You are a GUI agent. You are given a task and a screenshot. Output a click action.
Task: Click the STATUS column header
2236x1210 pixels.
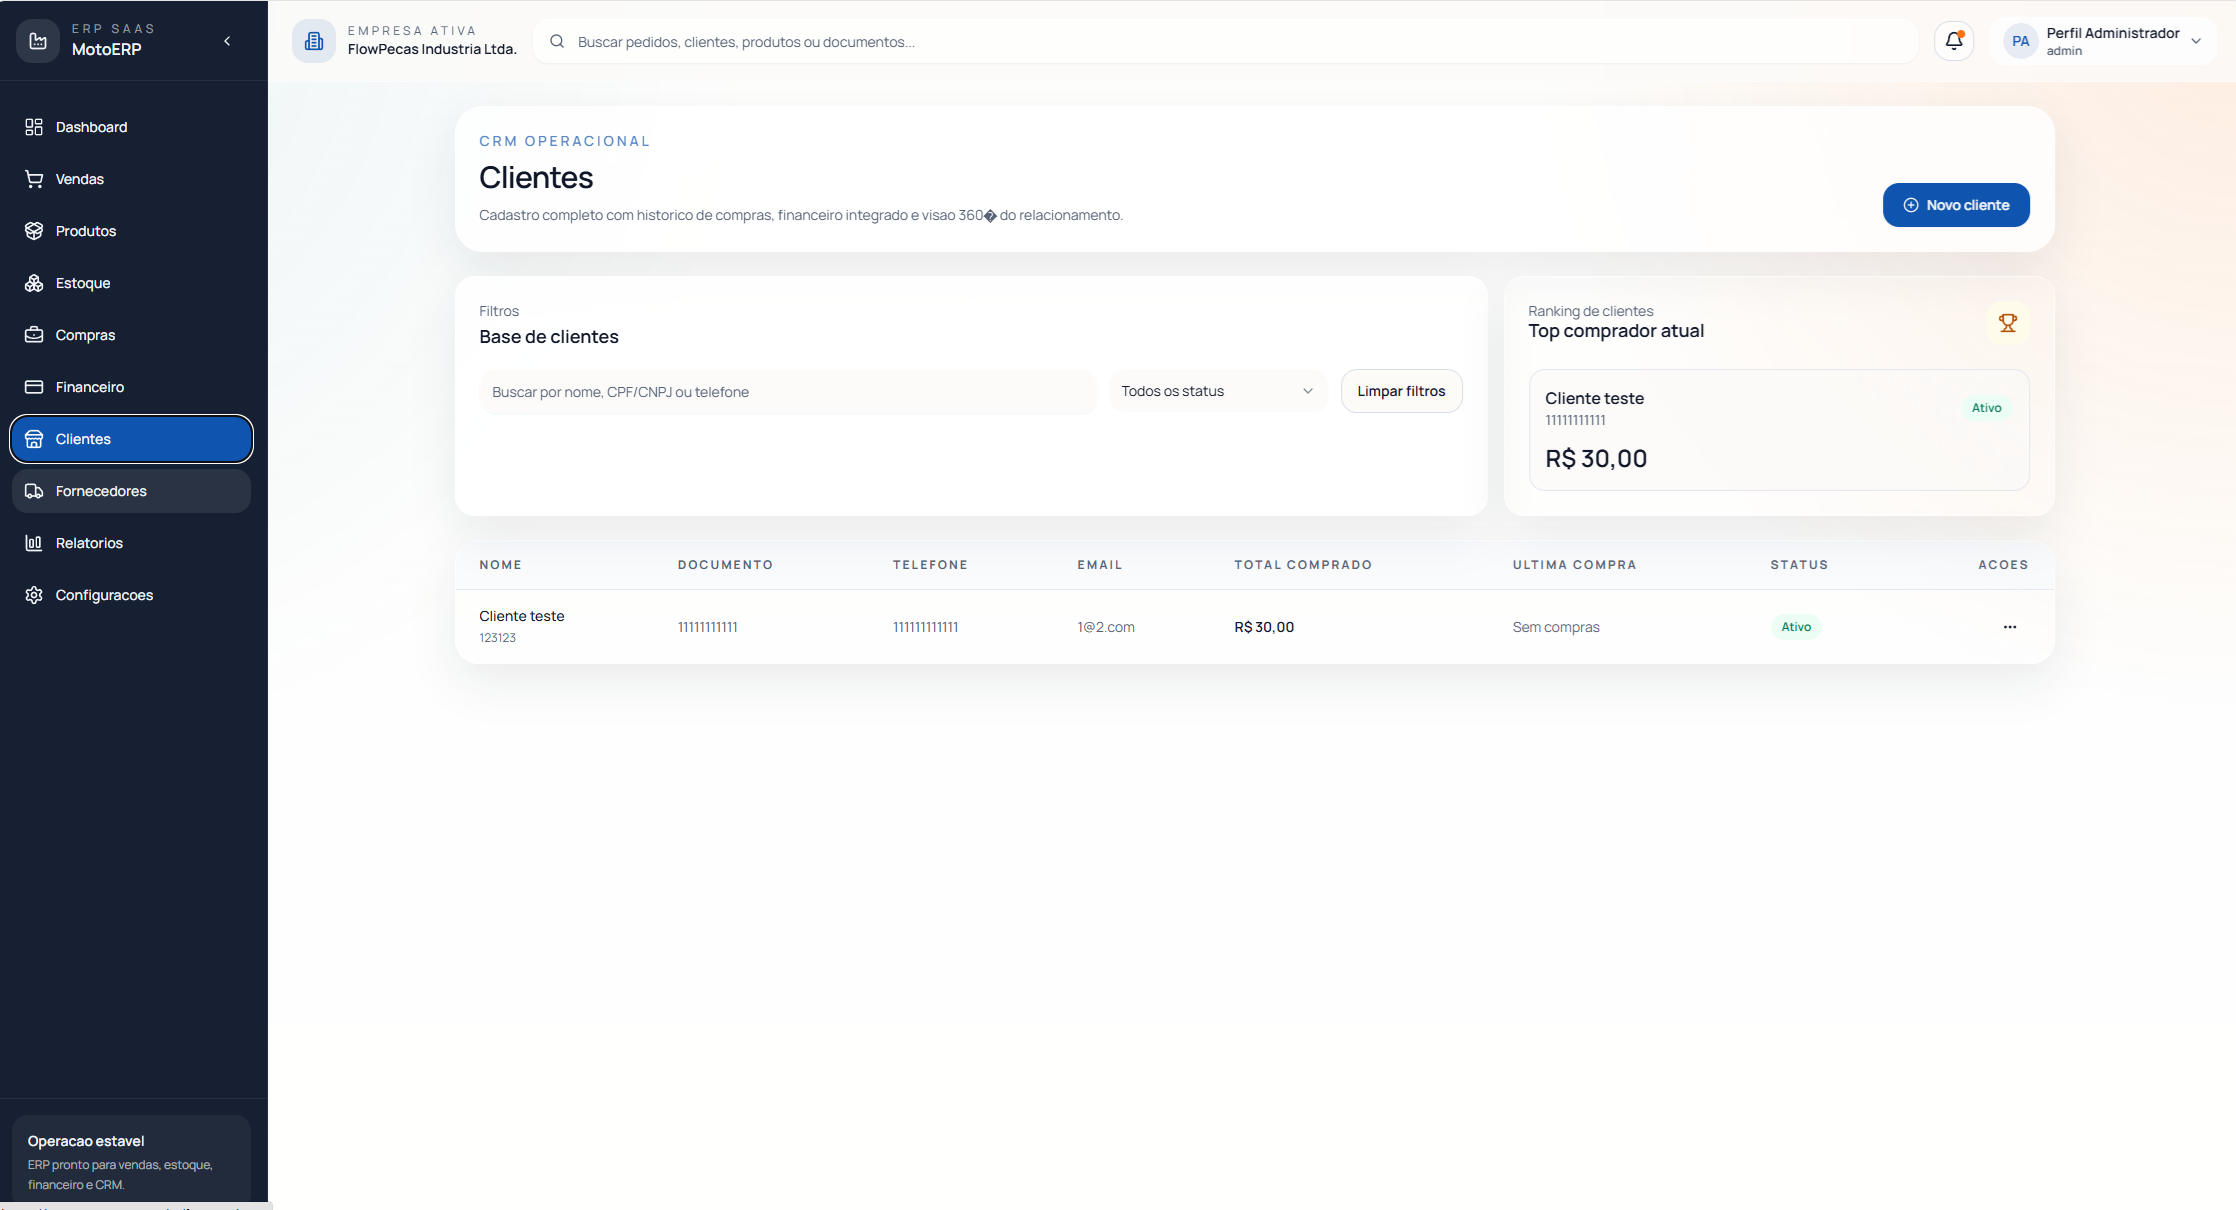(x=1798, y=565)
